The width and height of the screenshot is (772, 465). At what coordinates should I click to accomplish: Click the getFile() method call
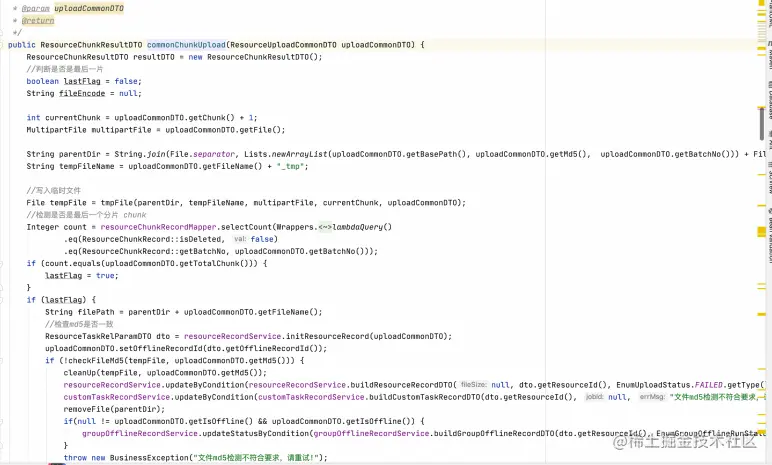tap(262, 130)
